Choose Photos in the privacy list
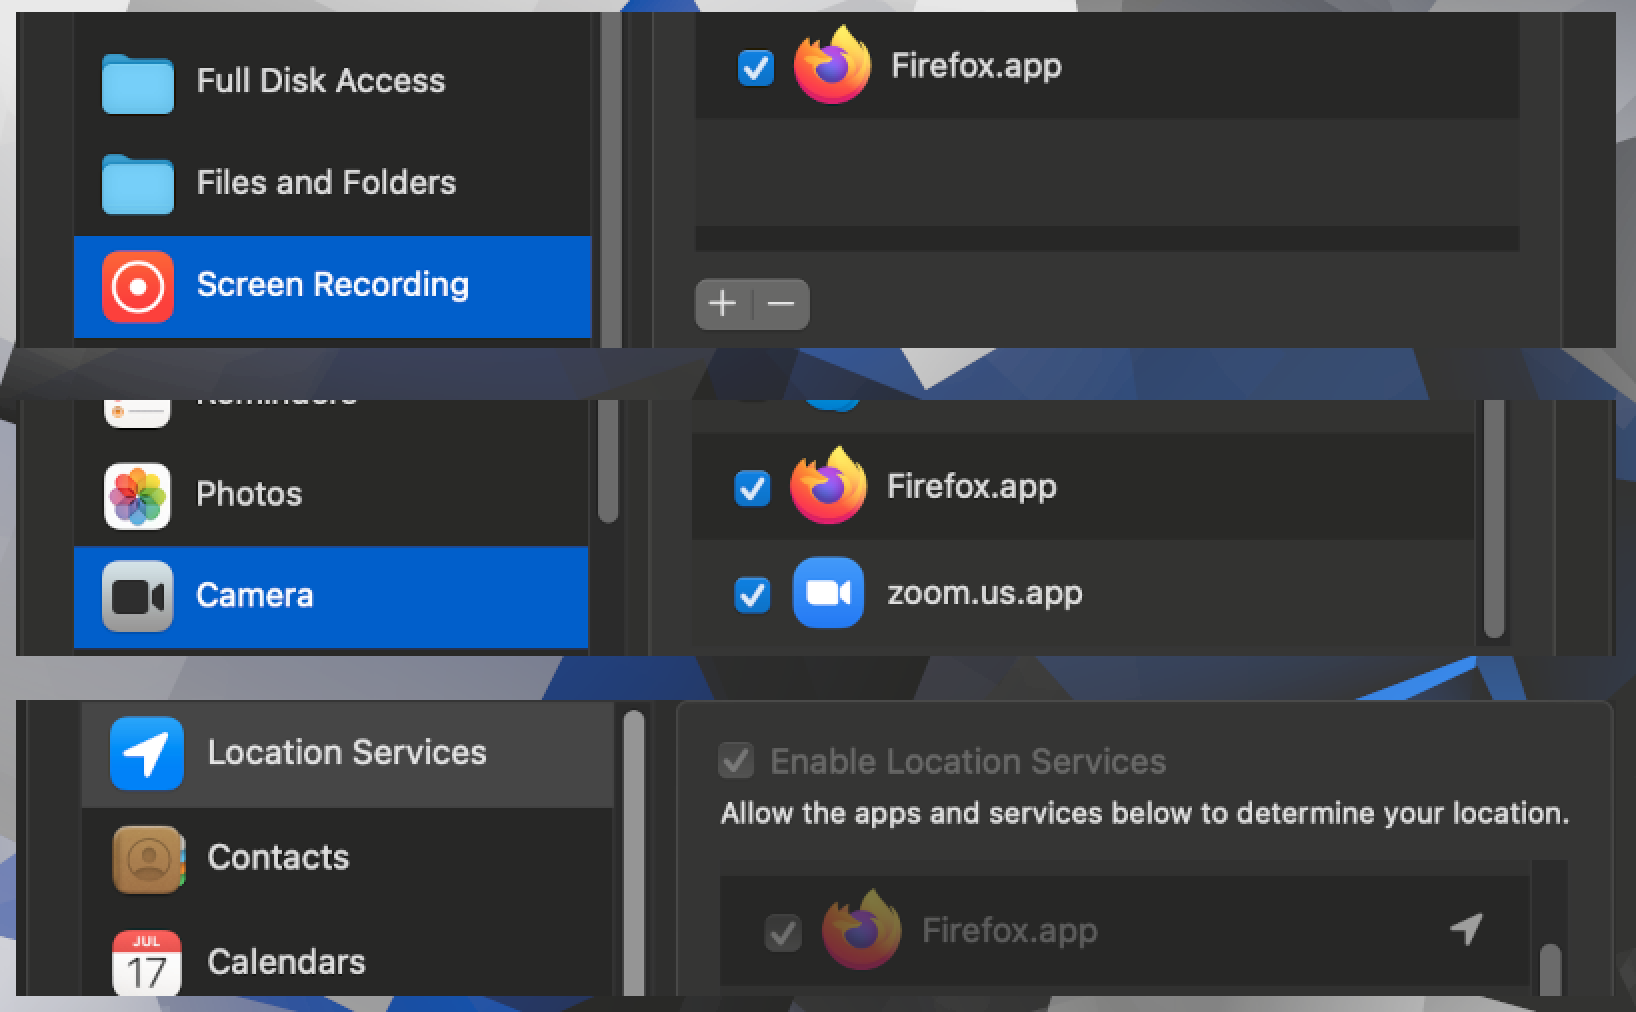This screenshot has width=1636, height=1012. (x=331, y=495)
